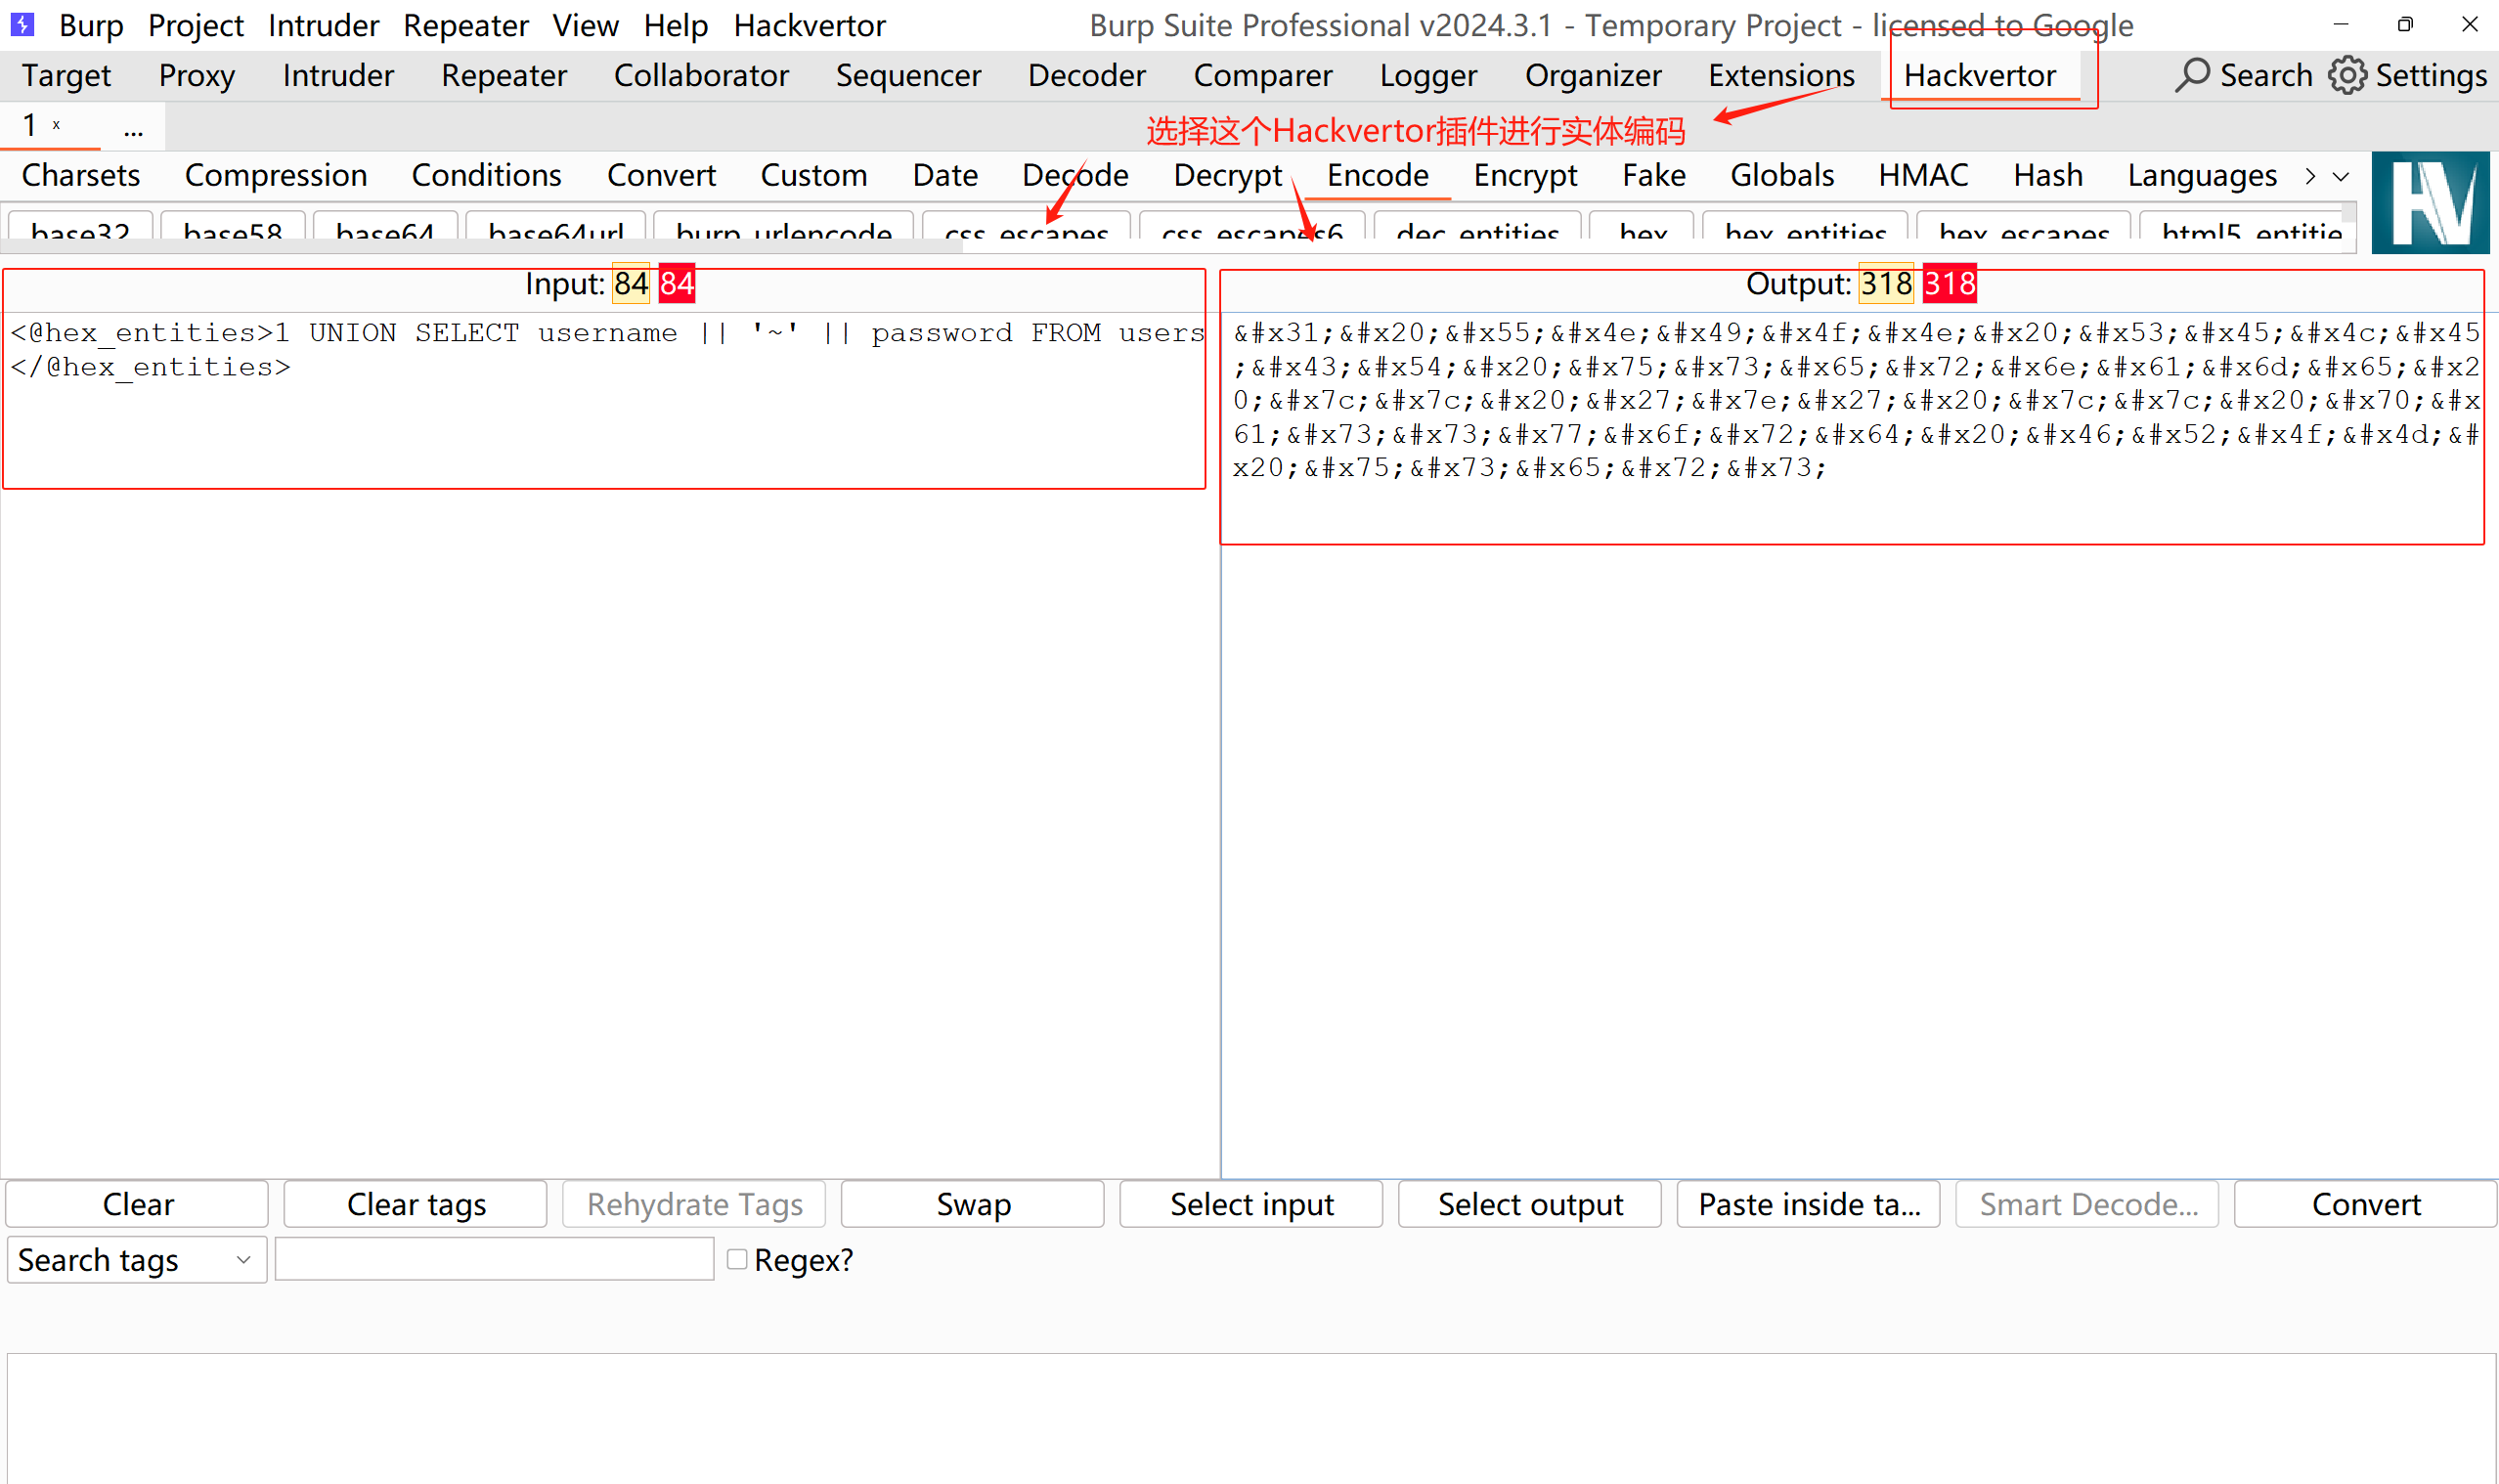
Task: Open Settings via gear icon
Action: click(2347, 75)
